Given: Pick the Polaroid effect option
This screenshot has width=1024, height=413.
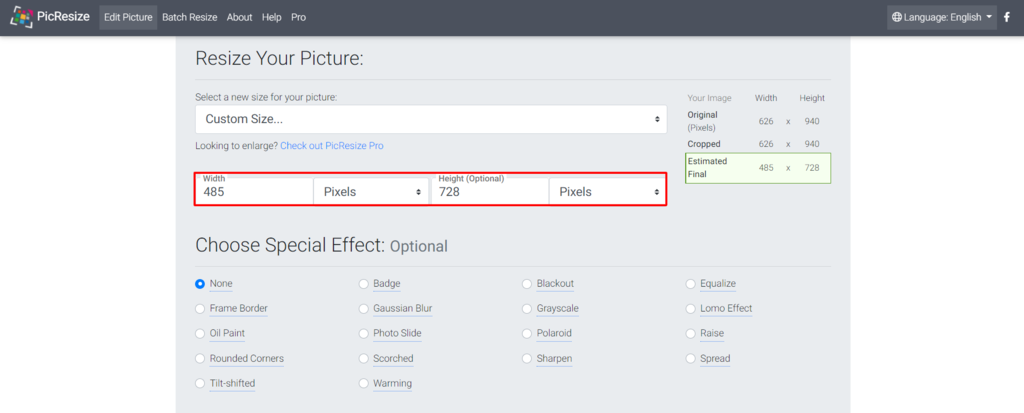Looking at the screenshot, I should point(528,333).
